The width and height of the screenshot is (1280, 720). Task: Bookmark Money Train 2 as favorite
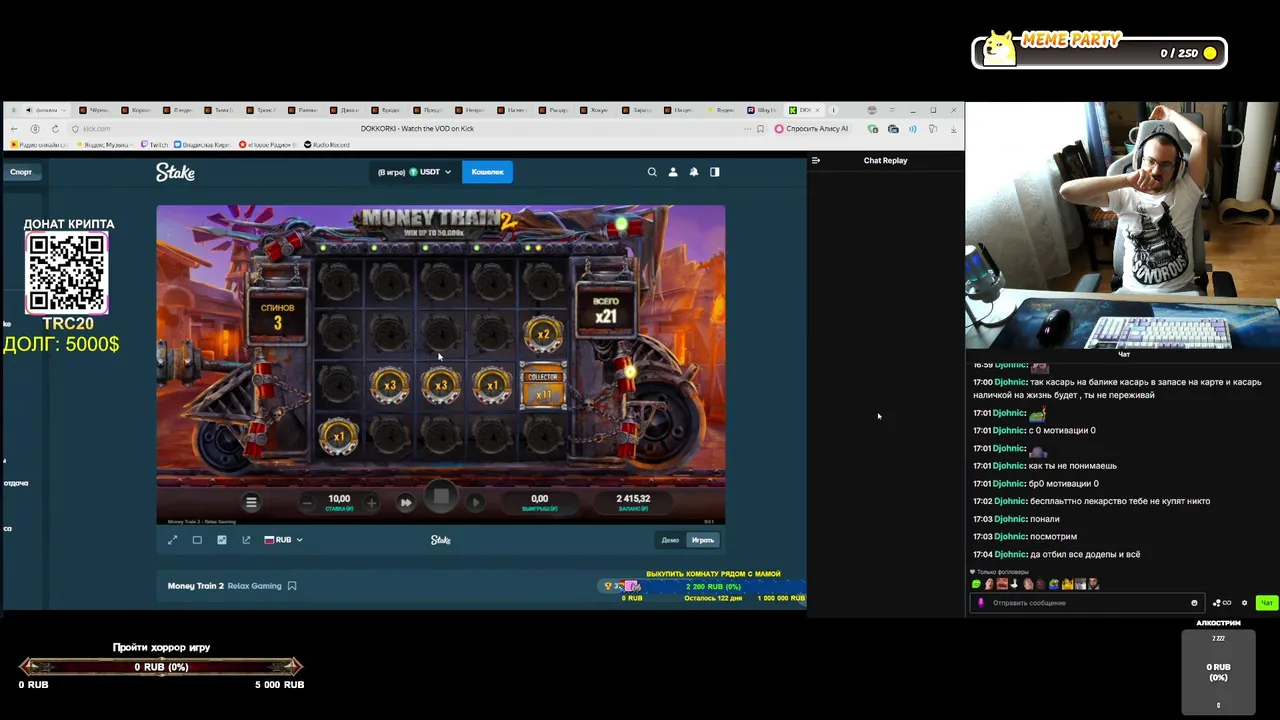pos(292,586)
